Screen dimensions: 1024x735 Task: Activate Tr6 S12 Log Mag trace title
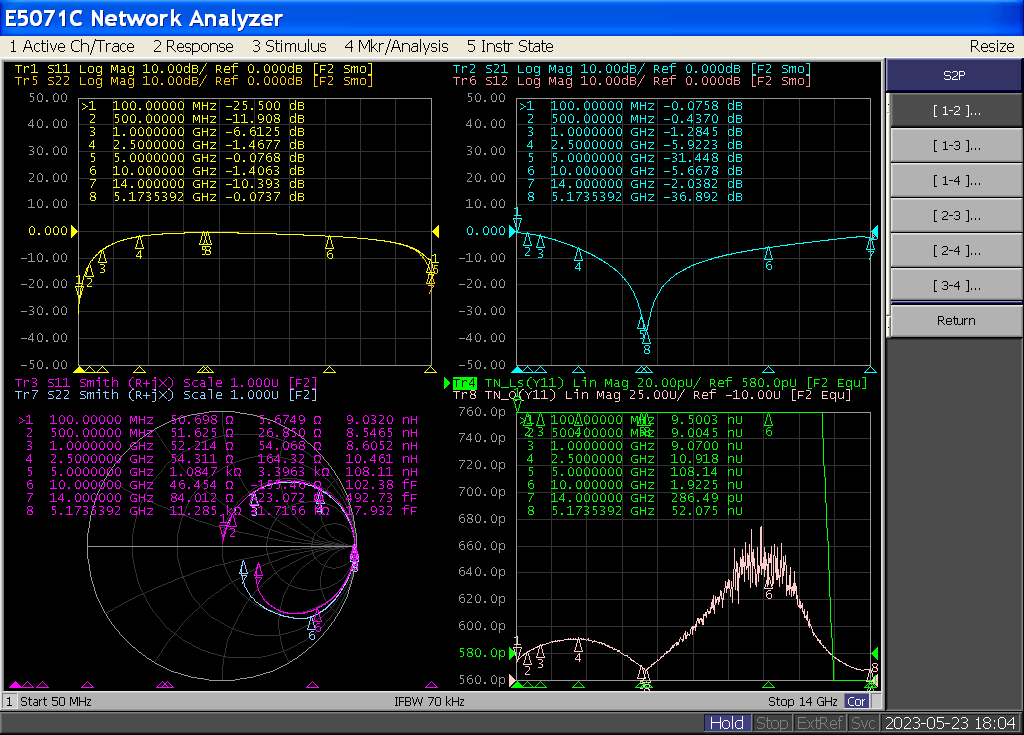point(632,81)
